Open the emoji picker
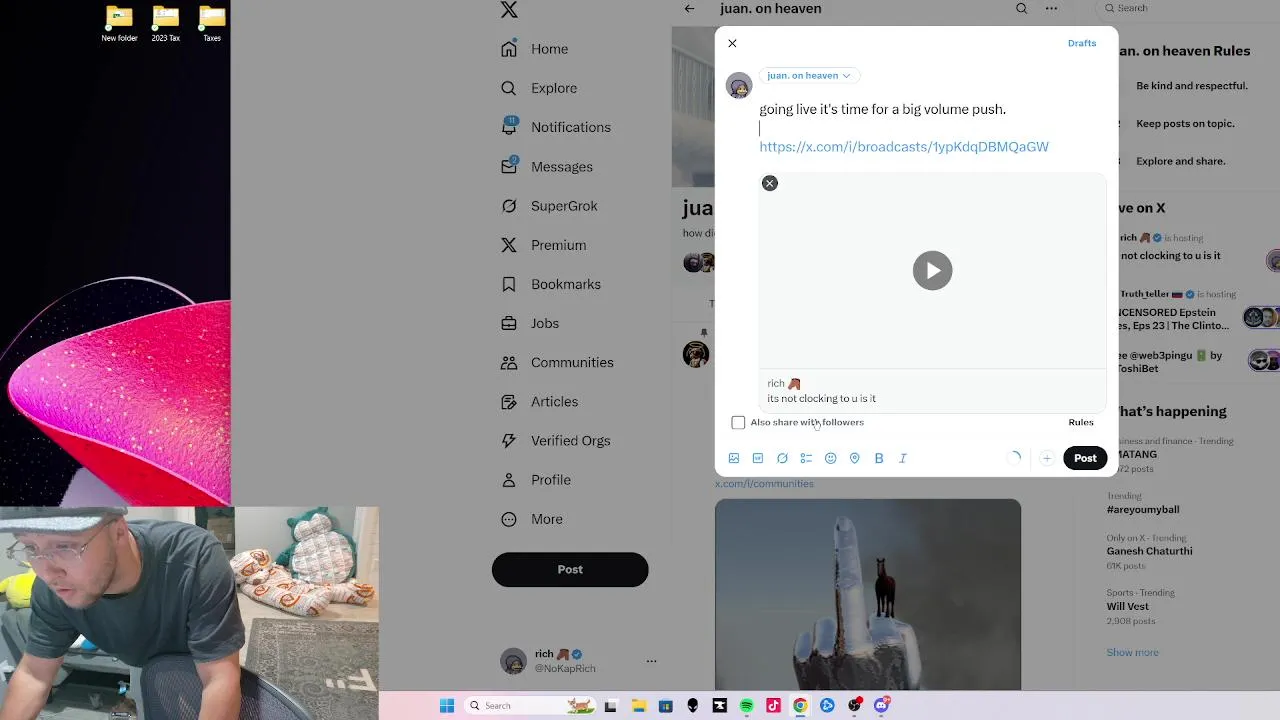Image resolution: width=1280 pixels, height=720 pixels. pyautogui.click(x=830, y=458)
